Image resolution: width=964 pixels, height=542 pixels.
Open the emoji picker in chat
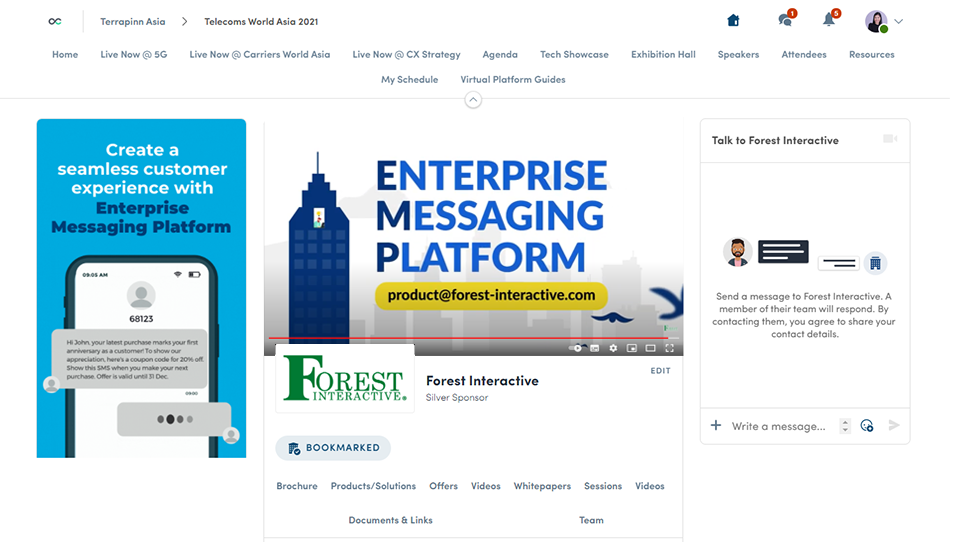click(x=867, y=425)
